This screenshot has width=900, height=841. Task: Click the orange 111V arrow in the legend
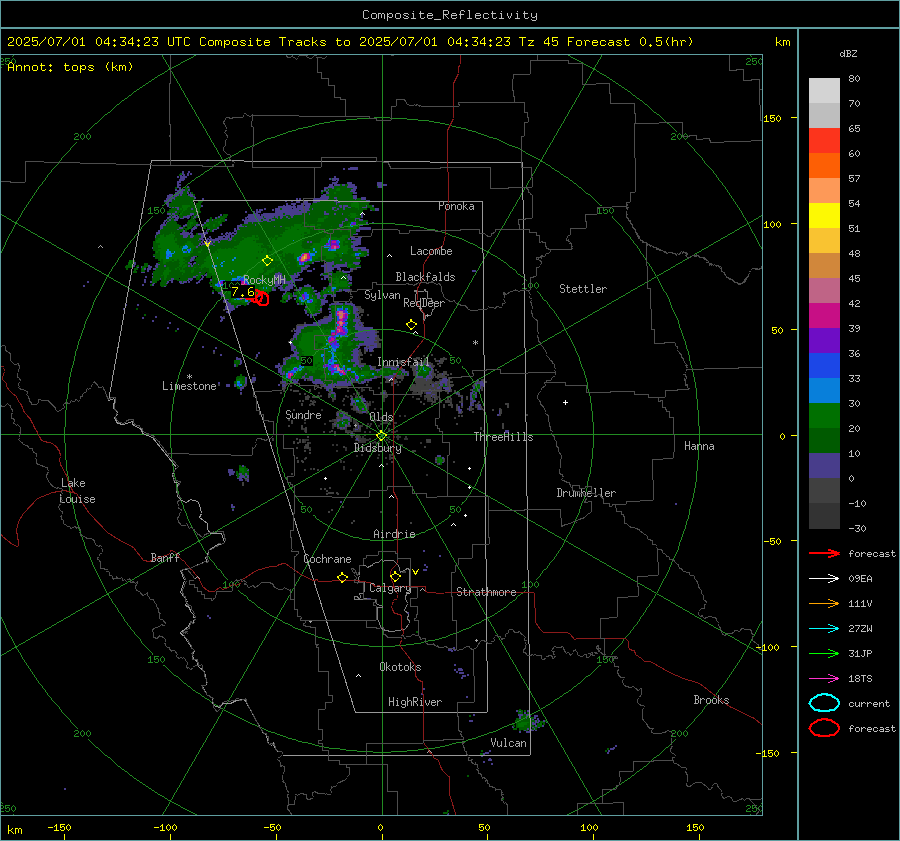[824, 603]
